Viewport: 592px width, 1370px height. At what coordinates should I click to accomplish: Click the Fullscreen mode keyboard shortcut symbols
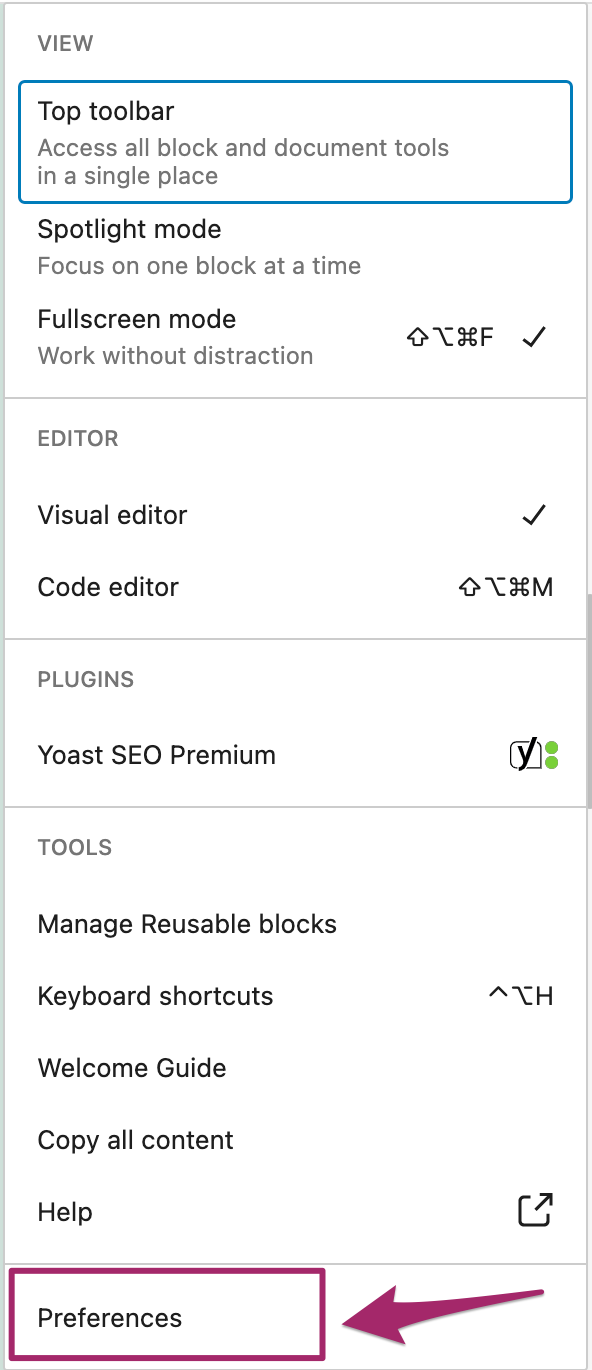pyautogui.click(x=450, y=337)
